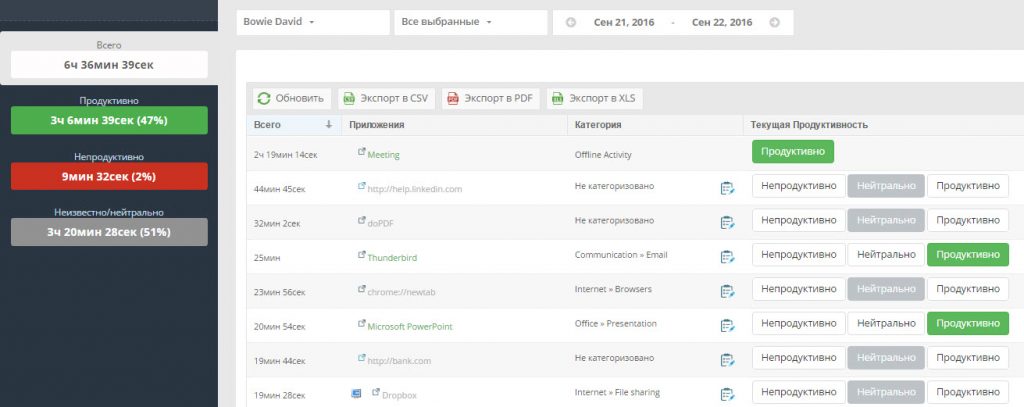Select the Непродуктивно red summary bar
Image resolution: width=1024 pixels, height=407 pixels.
pos(109,176)
